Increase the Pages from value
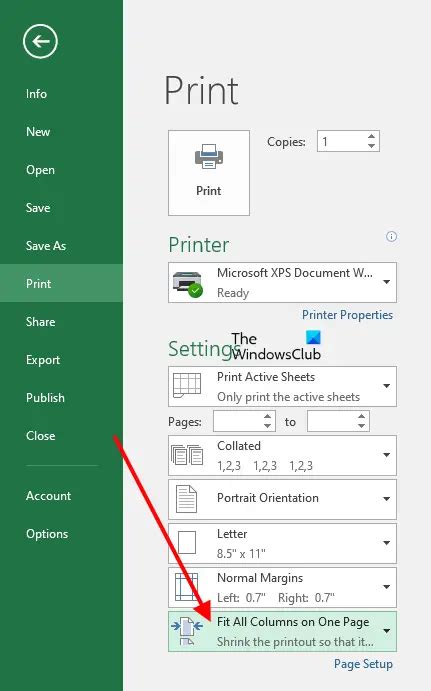The width and height of the screenshot is (431, 691). click(268, 416)
